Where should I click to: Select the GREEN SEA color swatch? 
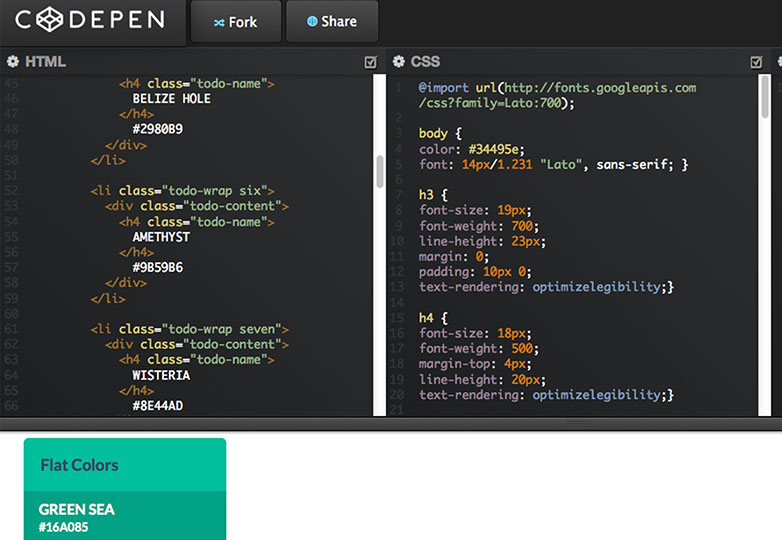[x=125, y=516]
